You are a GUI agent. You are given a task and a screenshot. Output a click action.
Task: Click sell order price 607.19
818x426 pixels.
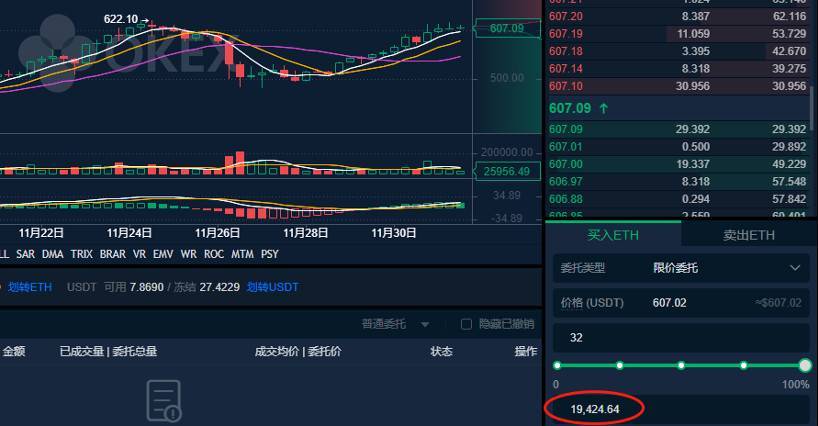point(566,34)
